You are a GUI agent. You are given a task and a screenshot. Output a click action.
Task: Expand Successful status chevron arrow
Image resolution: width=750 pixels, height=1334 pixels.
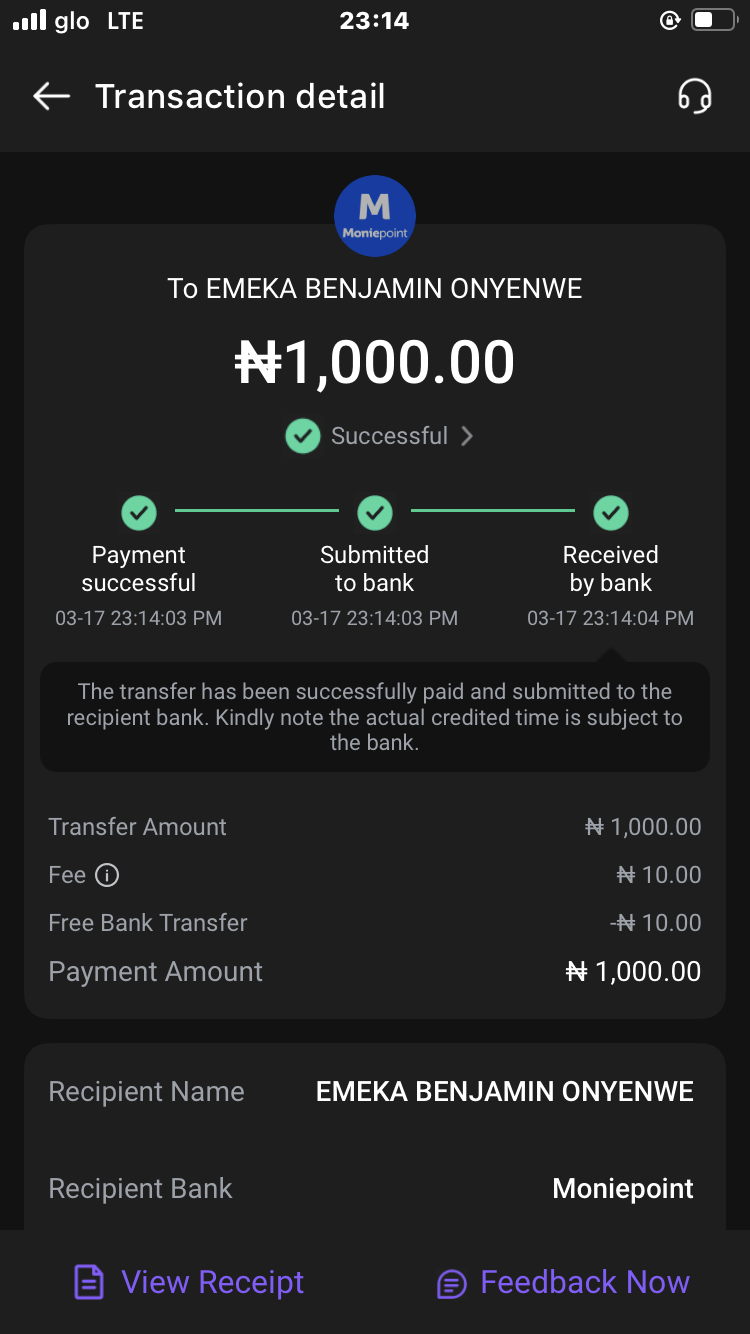(x=467, y=436)
